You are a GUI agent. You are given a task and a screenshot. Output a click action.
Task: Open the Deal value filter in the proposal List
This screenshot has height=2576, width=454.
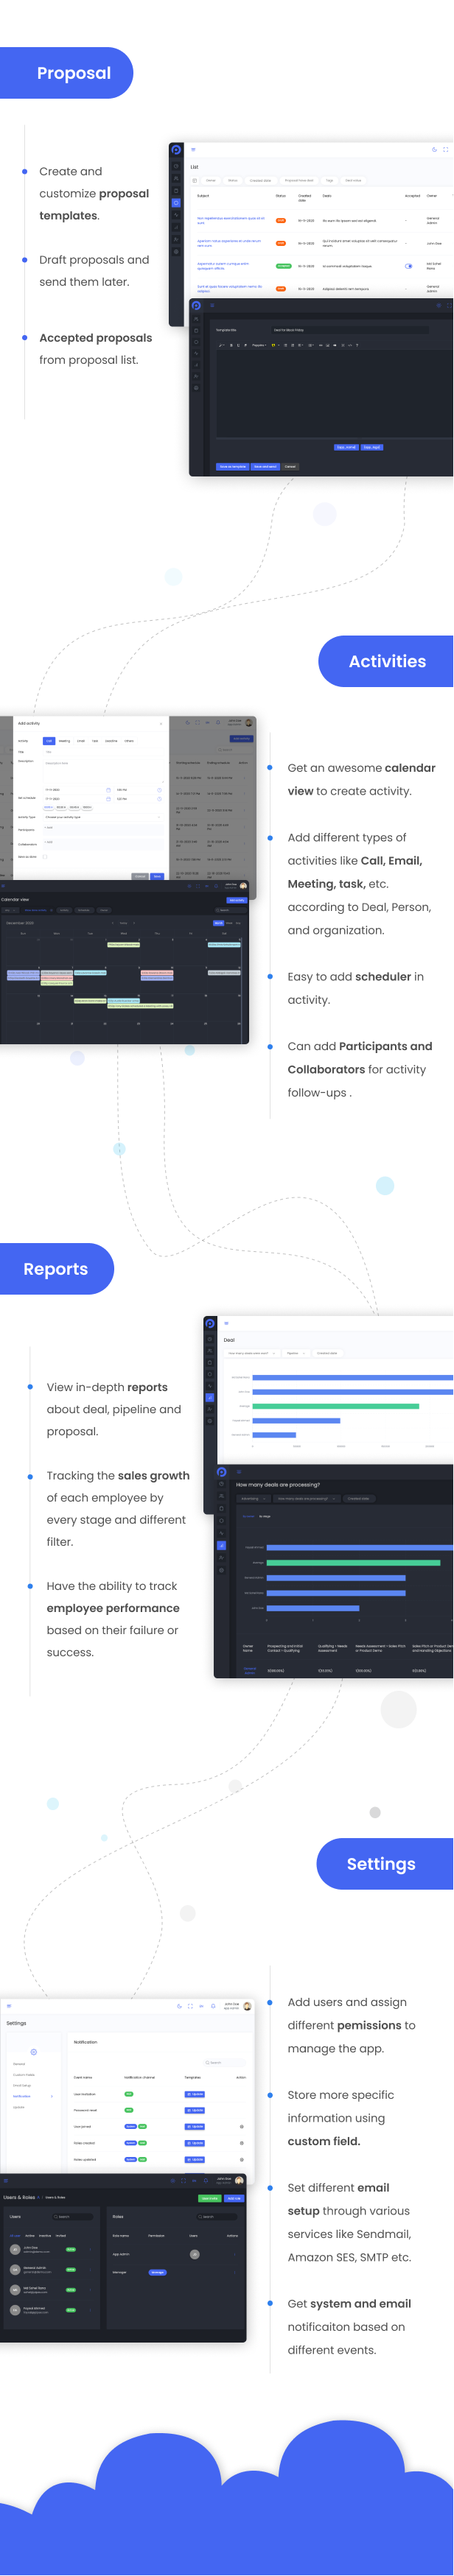[353, 180]
